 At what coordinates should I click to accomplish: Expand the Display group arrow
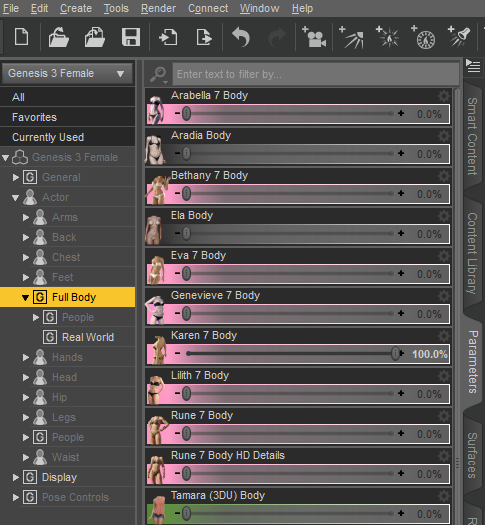(15, 477)
